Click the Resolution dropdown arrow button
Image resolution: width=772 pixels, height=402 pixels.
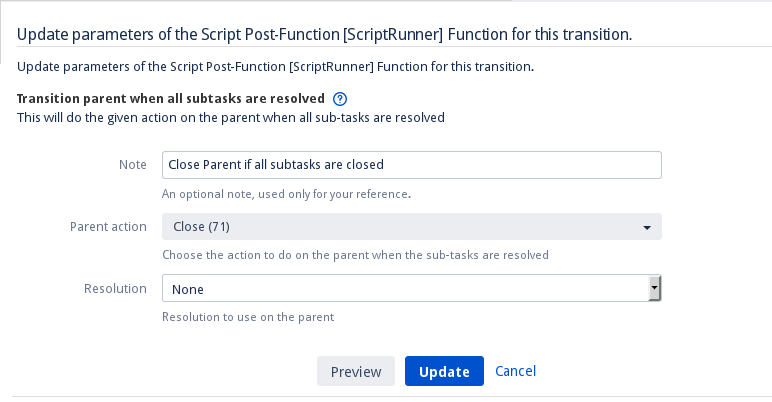[x=654, y=289]
